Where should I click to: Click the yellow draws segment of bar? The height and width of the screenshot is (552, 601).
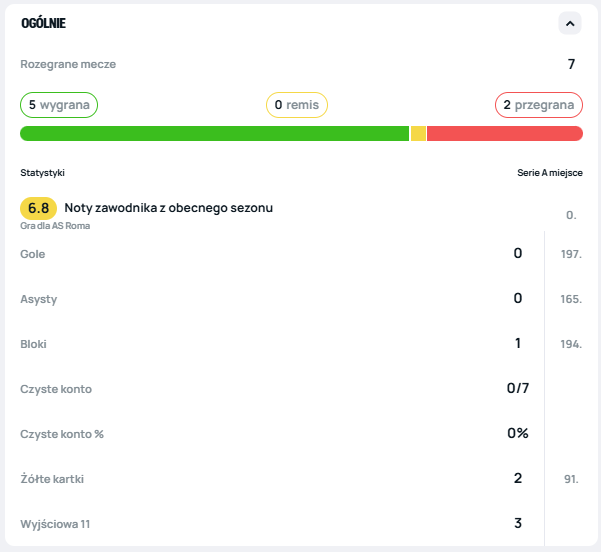[x=418, y=134]
